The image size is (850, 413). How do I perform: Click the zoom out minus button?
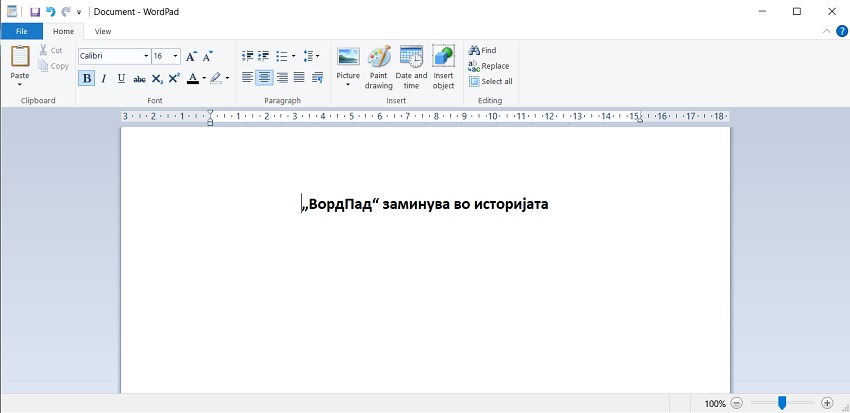736,403
